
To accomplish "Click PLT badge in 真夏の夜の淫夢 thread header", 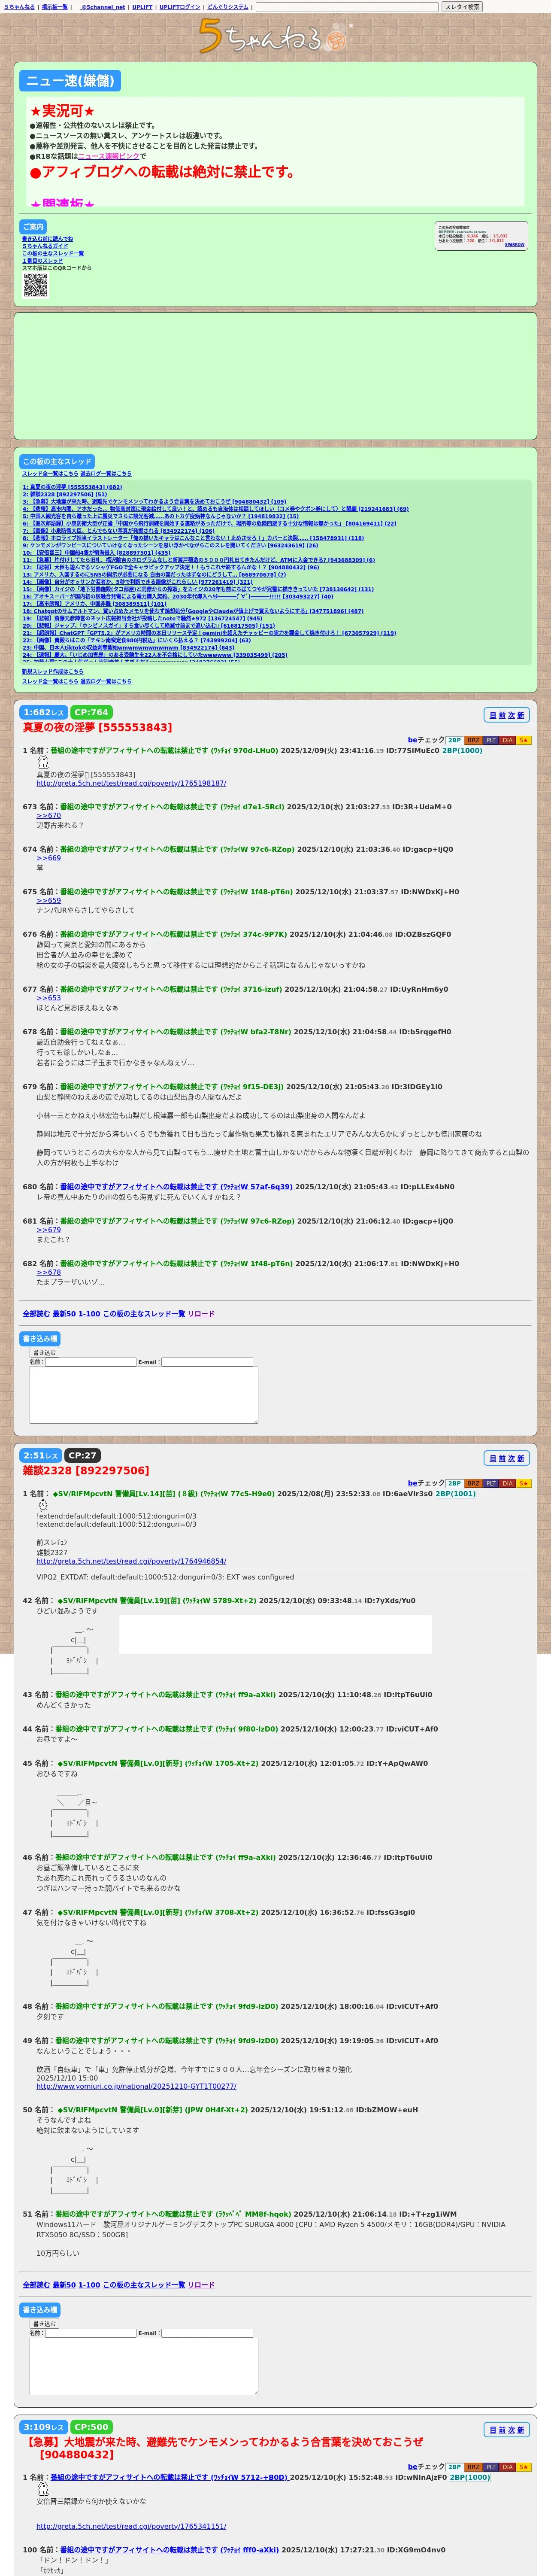I will coord(491,740).
